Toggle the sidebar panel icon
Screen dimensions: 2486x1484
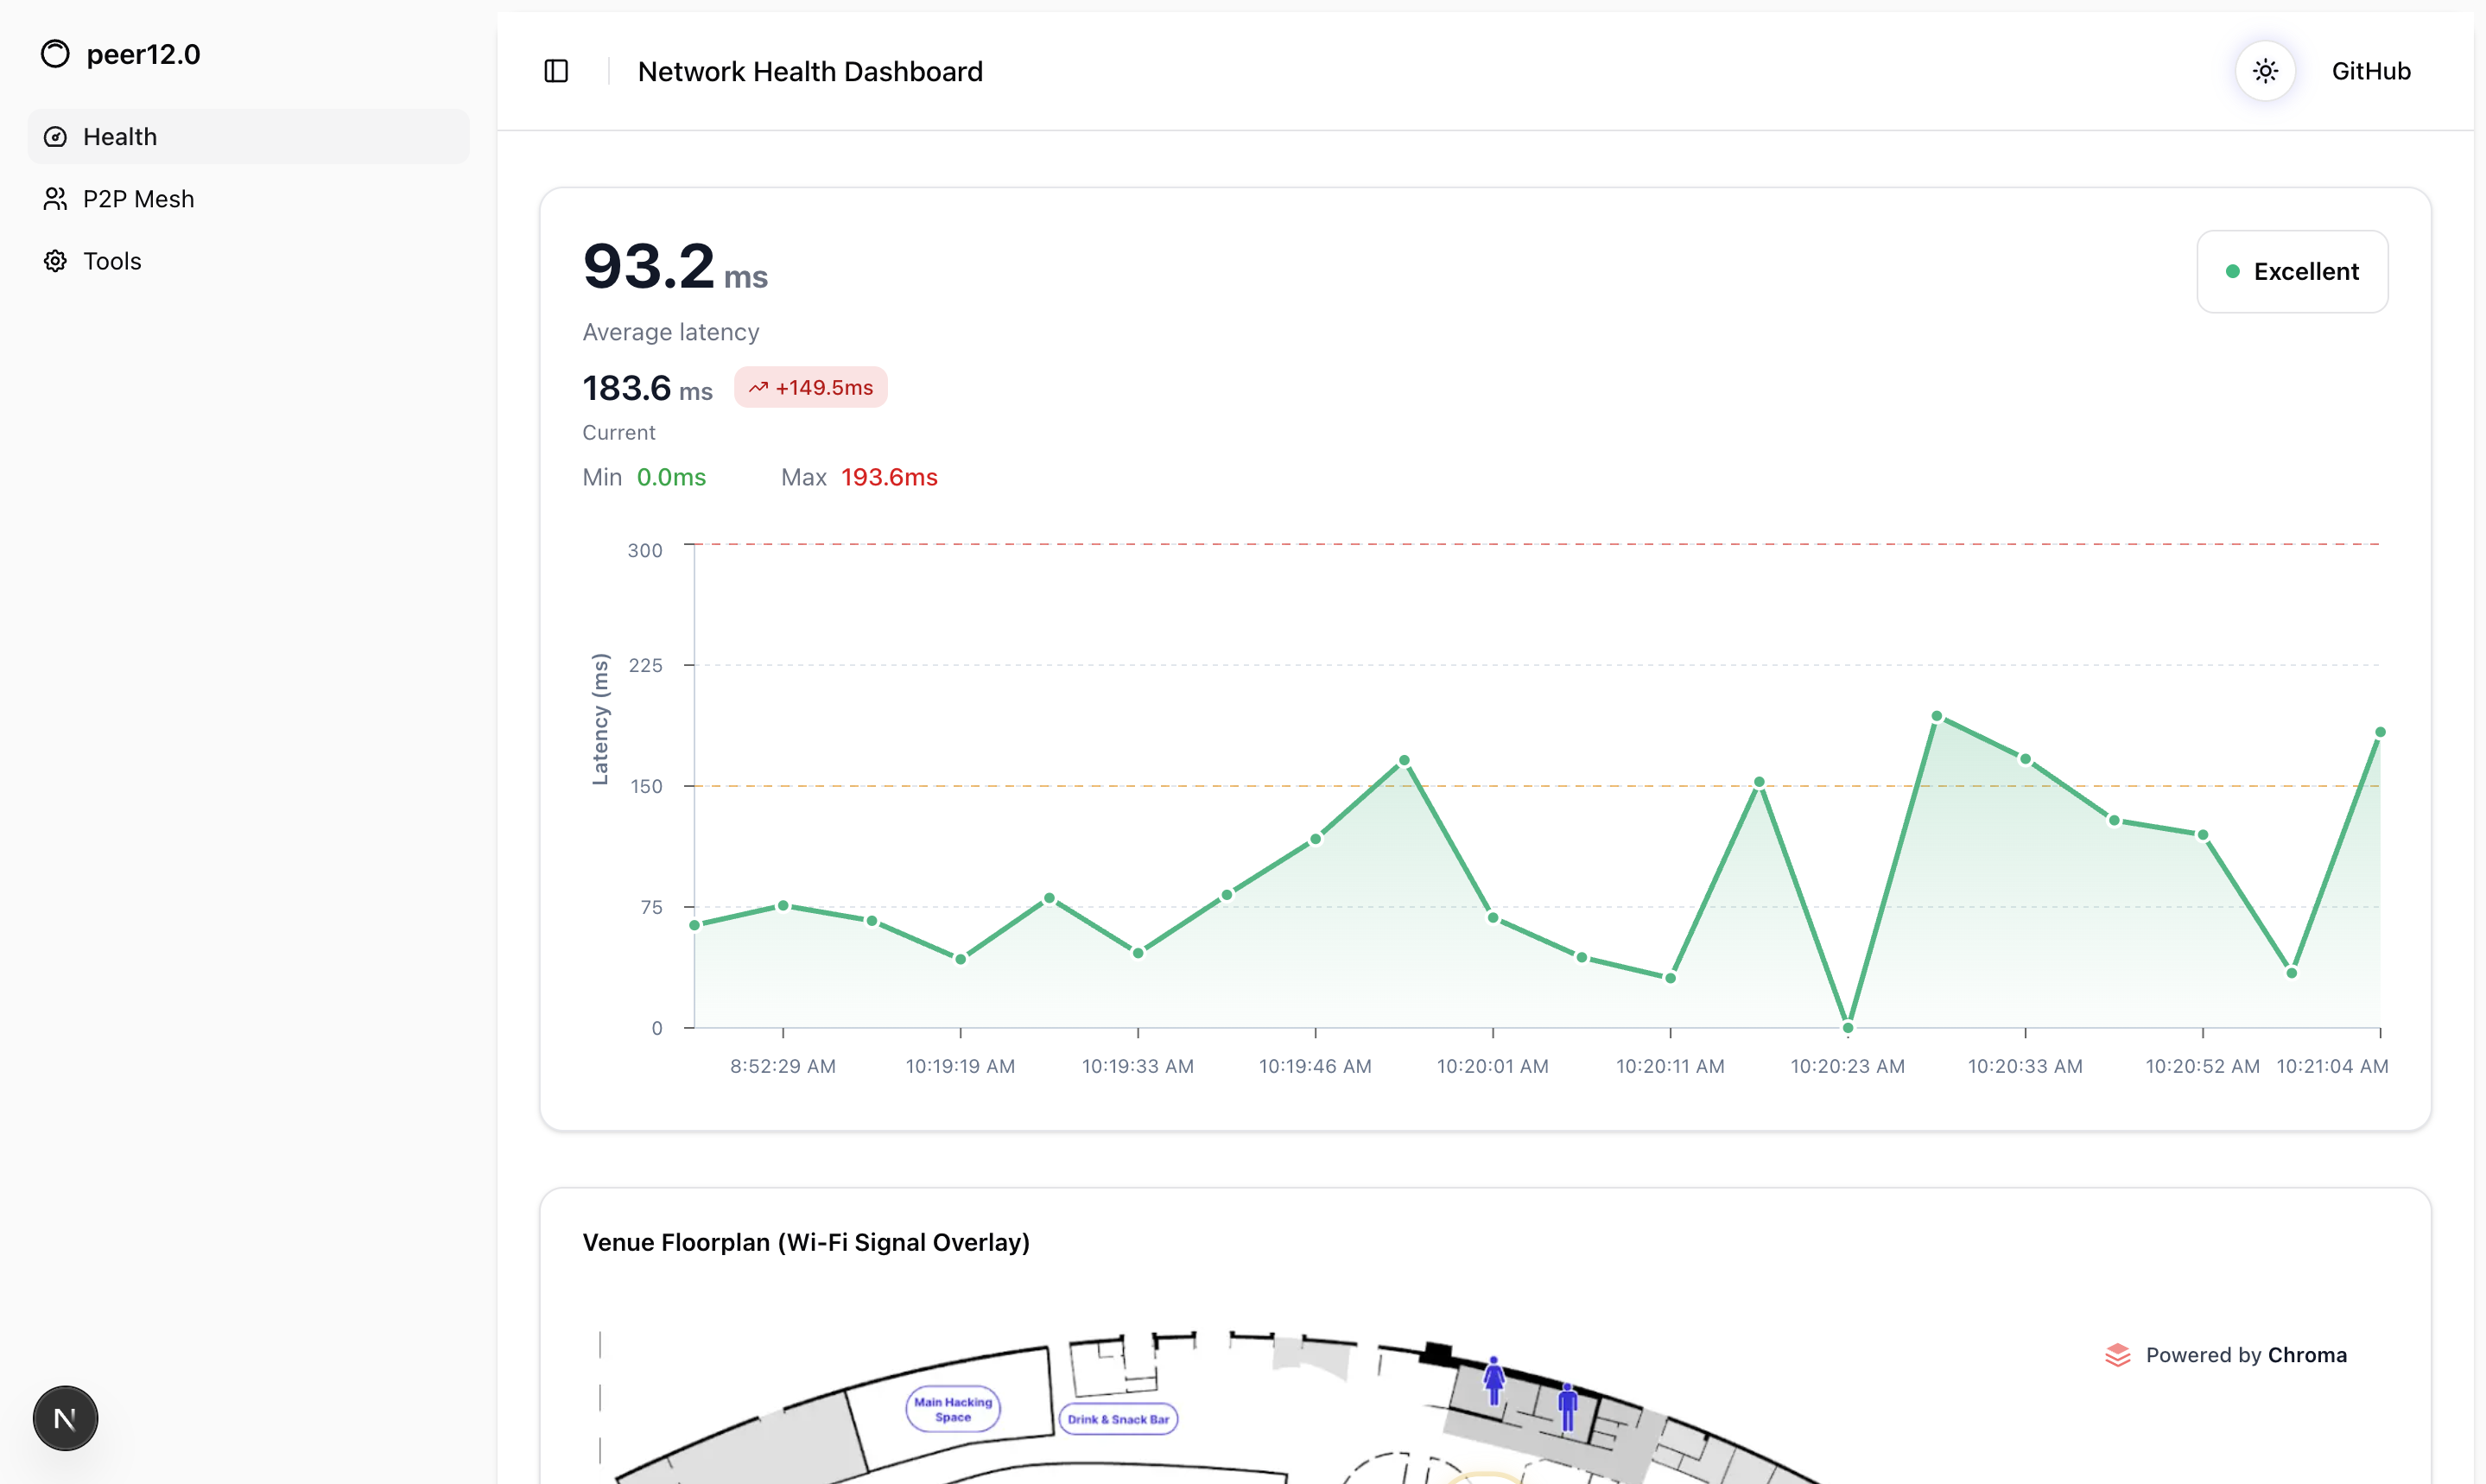pyautogui.click(x=556, y=71)
